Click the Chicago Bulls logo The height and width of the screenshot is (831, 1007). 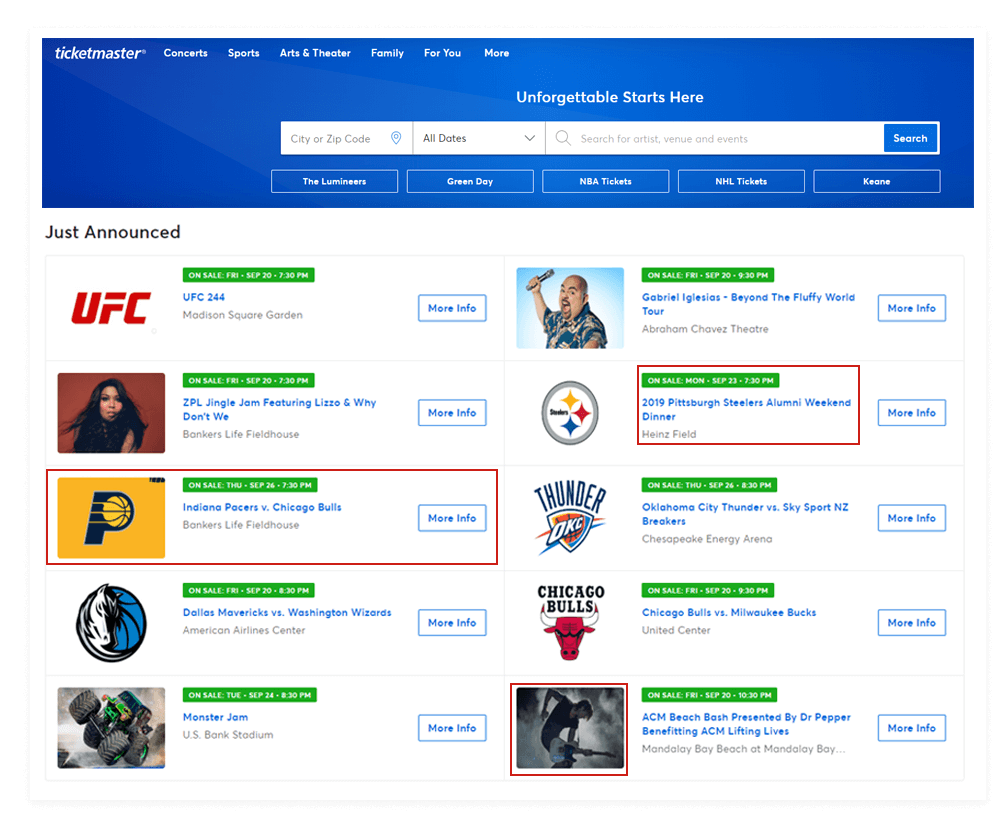pyautogui.click(x=570, y=622)
